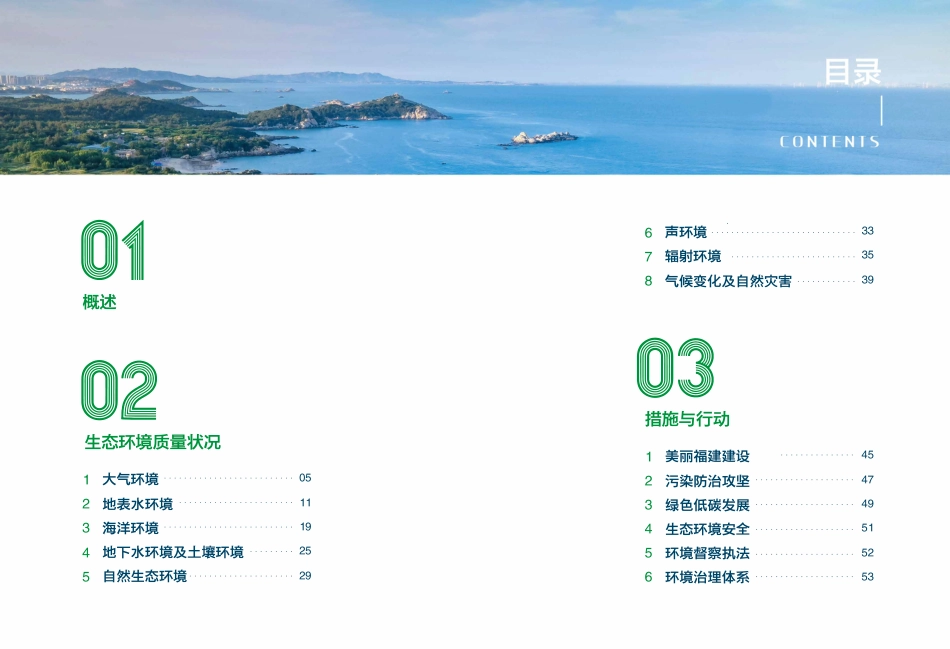This screenshot has height=649, width=950.
Task: Open the 生态环境质量状况 section heading
Action: pyautogui.click(x=153, y=442)
